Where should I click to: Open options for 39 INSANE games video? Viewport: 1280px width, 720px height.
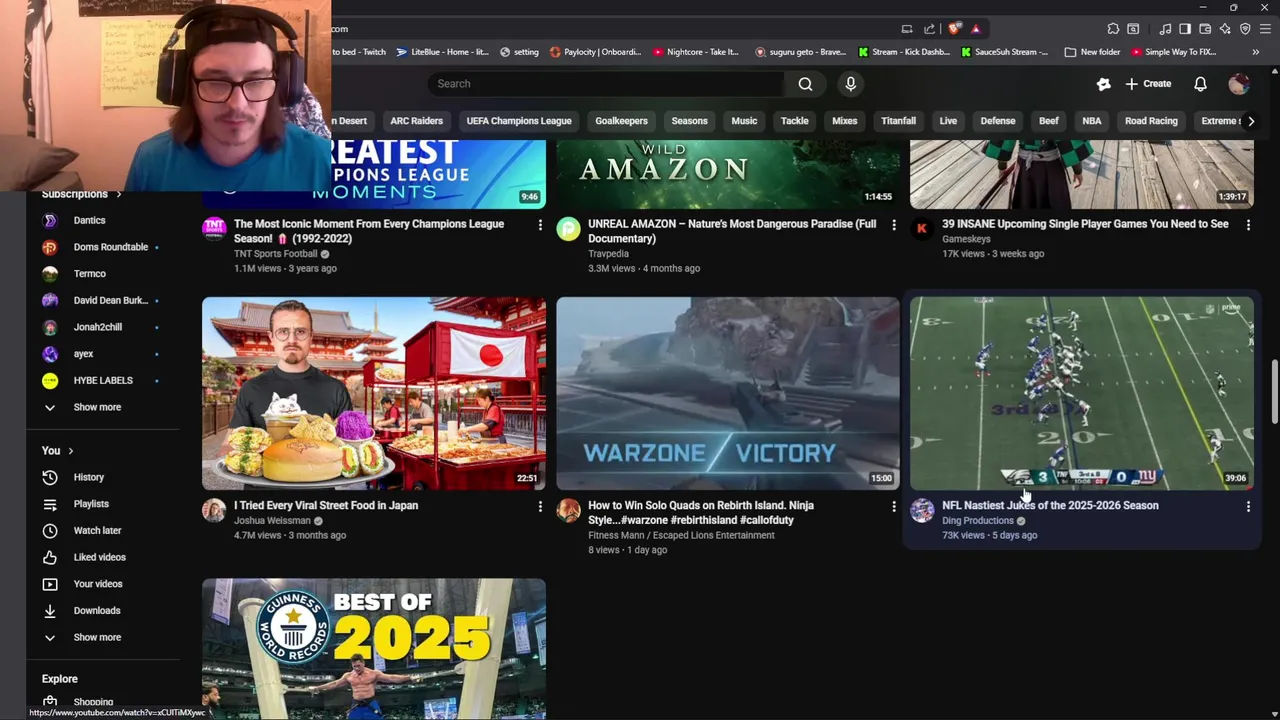tap(1248, 225)
